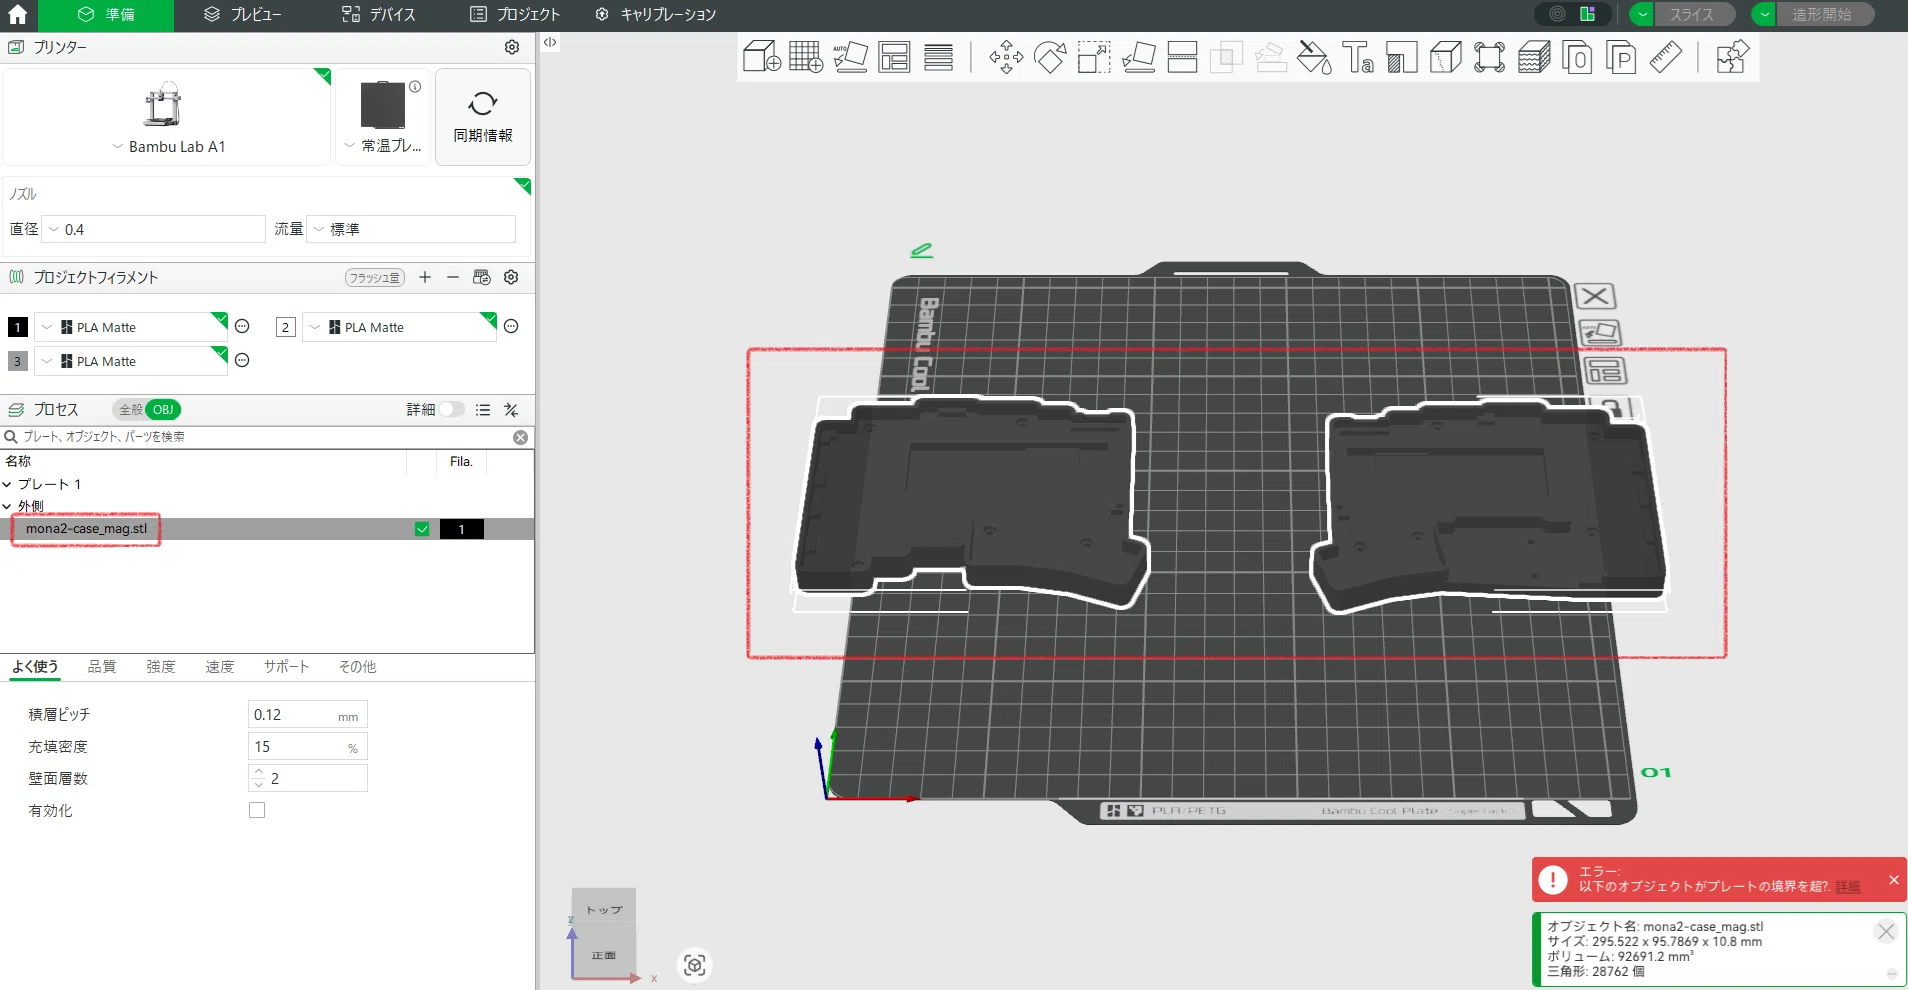
Task: Click the home icon
Action: coord(18,14)
